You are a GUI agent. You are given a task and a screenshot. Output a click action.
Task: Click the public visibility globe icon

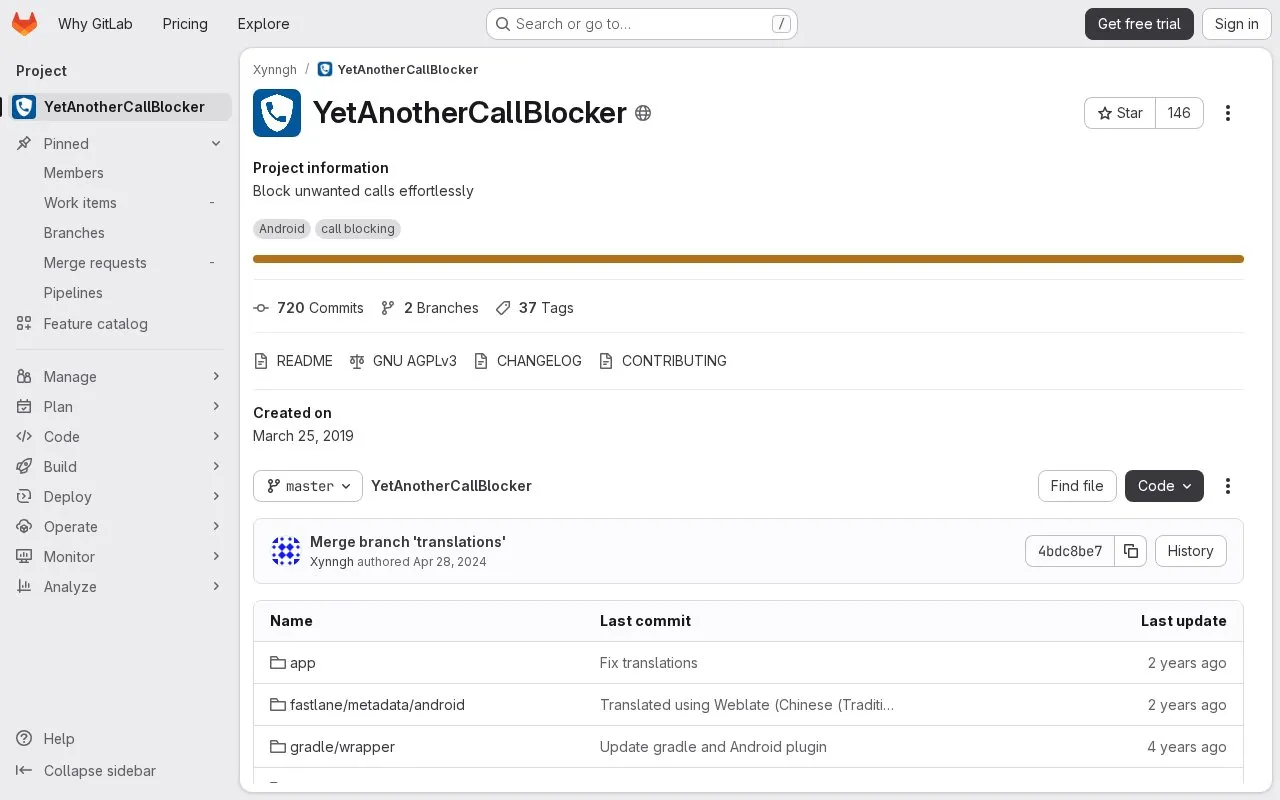[643, 113]
